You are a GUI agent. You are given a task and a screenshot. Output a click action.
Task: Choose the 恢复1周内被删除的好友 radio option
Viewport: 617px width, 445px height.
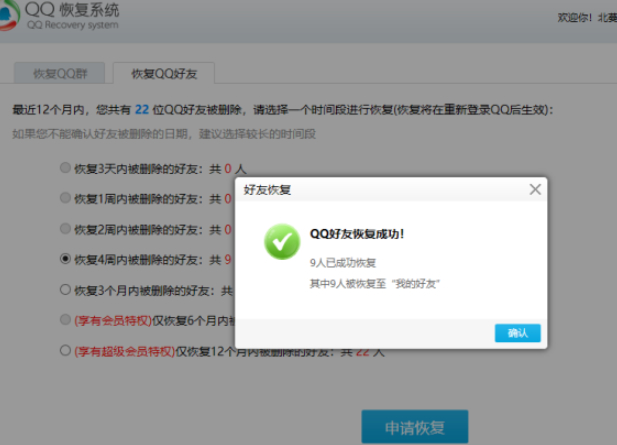point(65,198)
